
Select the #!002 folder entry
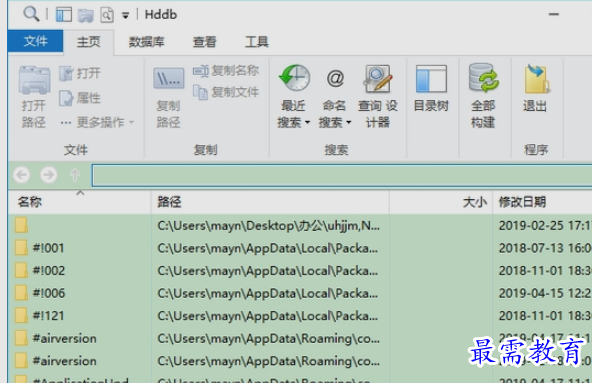tap(49, 271)
